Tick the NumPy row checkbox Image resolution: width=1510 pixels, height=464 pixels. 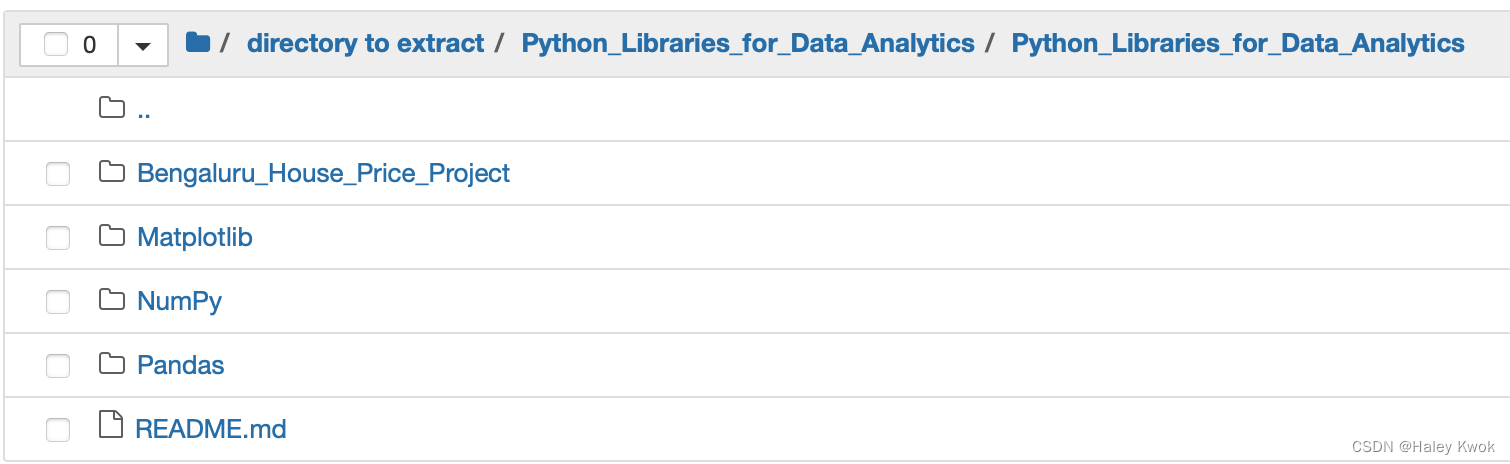[x=58, y=302]
